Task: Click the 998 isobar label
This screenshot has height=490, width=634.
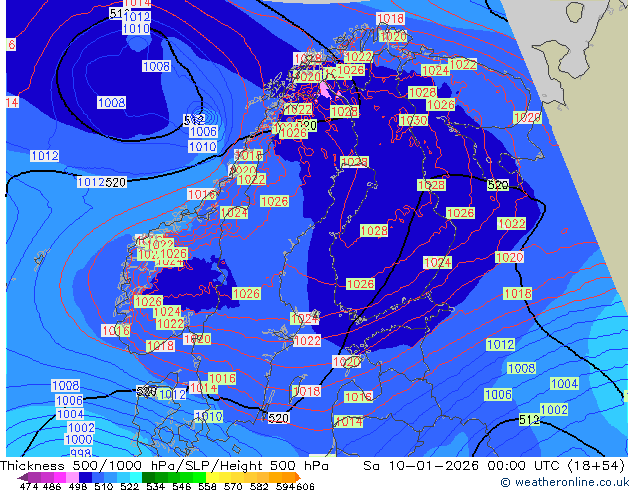Action: (80, 452)
